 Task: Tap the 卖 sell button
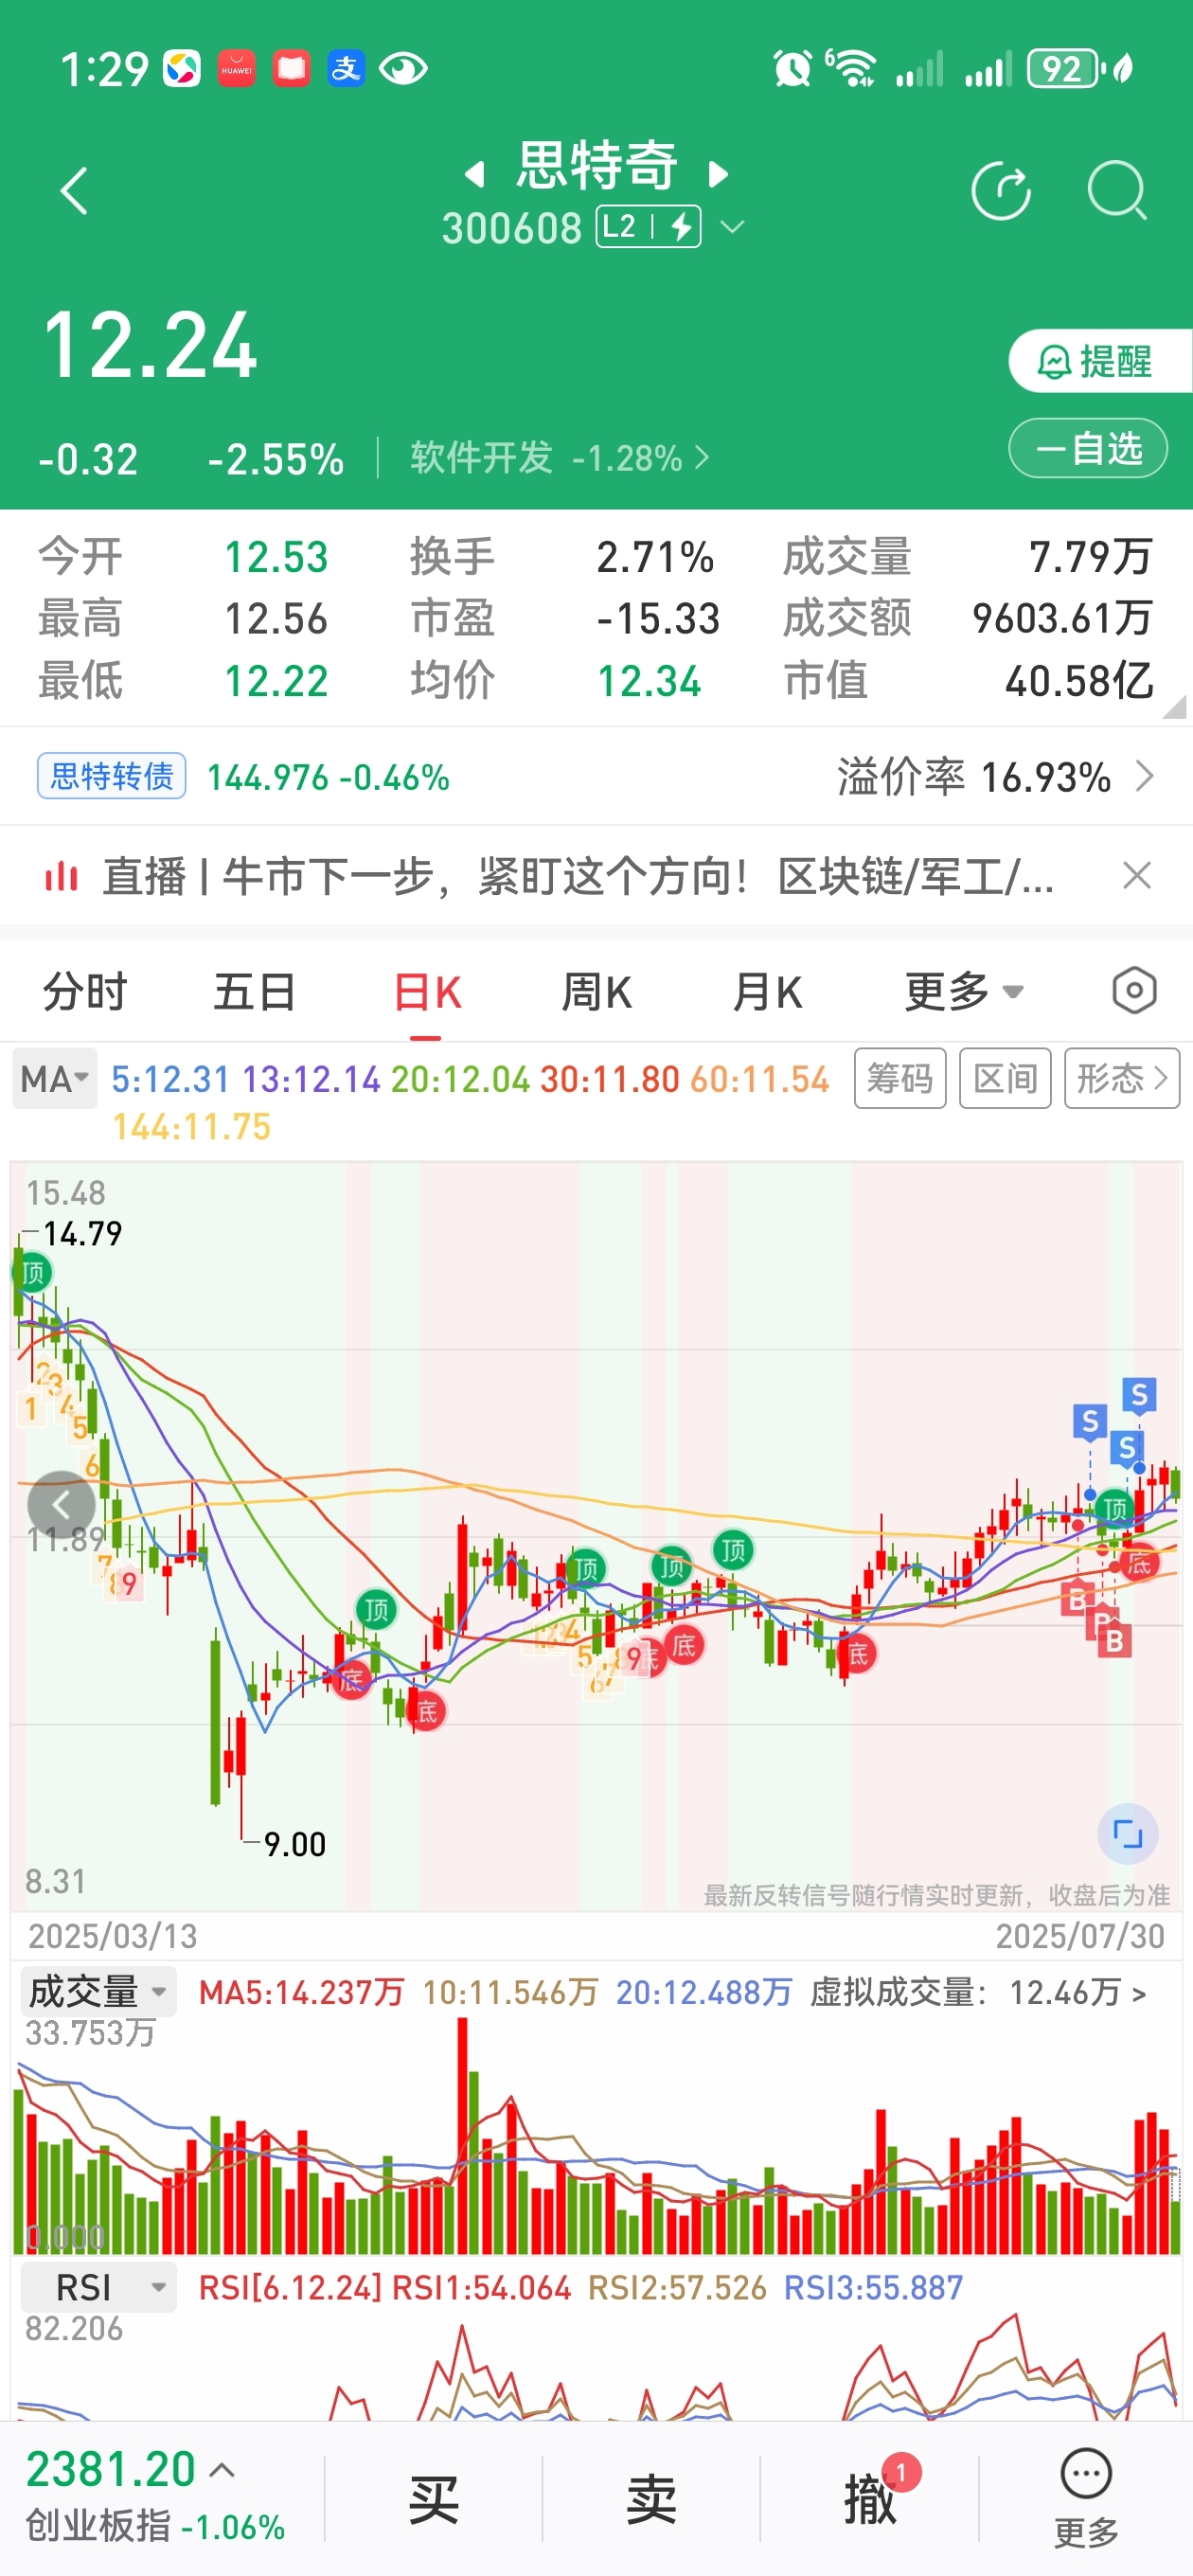651,2498
